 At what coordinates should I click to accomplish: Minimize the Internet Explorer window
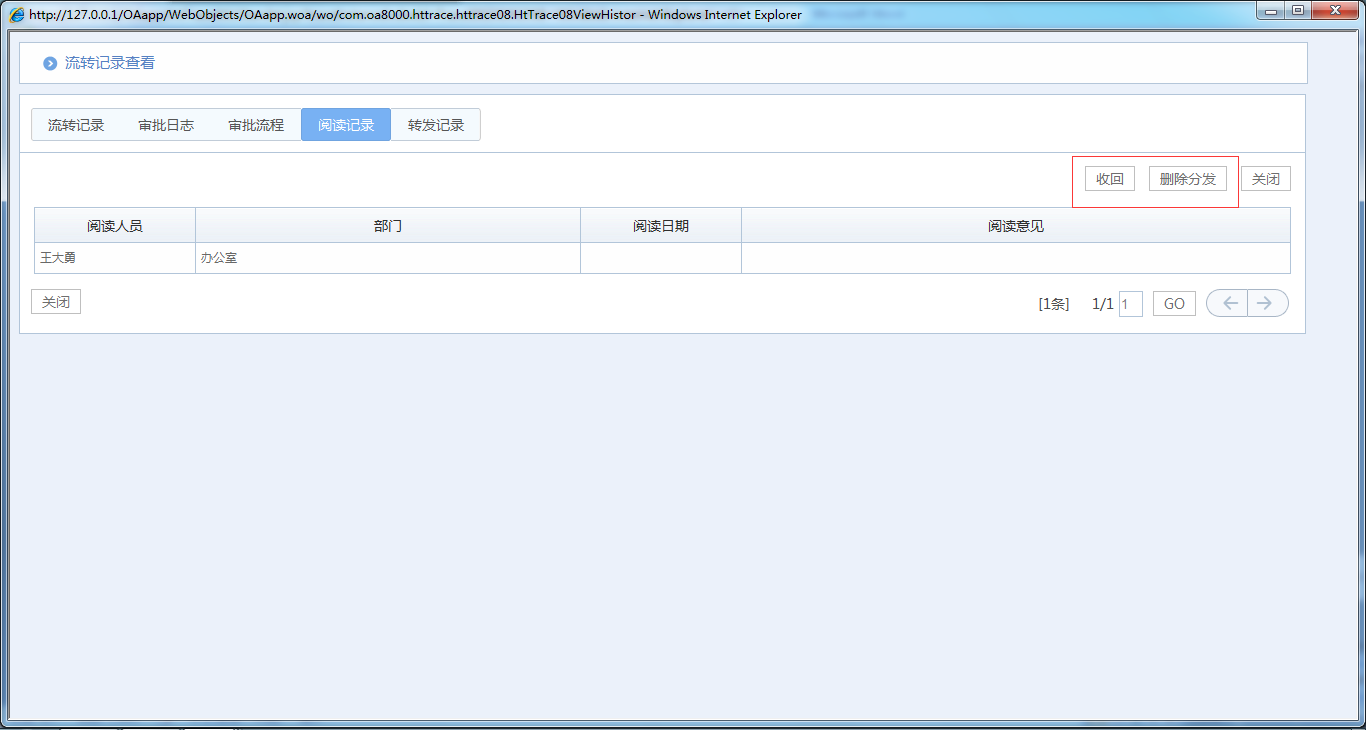coord(1270,11)
